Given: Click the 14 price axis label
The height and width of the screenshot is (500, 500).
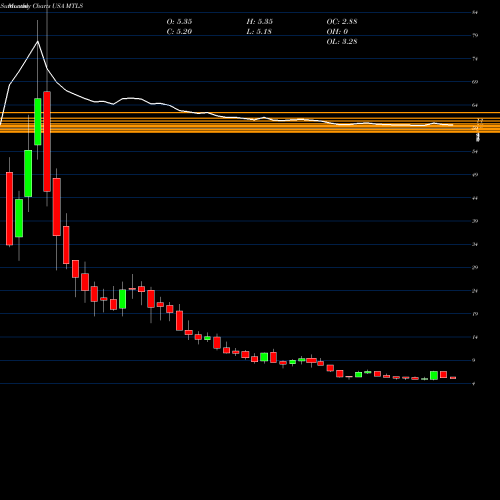Looking at the screenshot, I should point(475,337).
